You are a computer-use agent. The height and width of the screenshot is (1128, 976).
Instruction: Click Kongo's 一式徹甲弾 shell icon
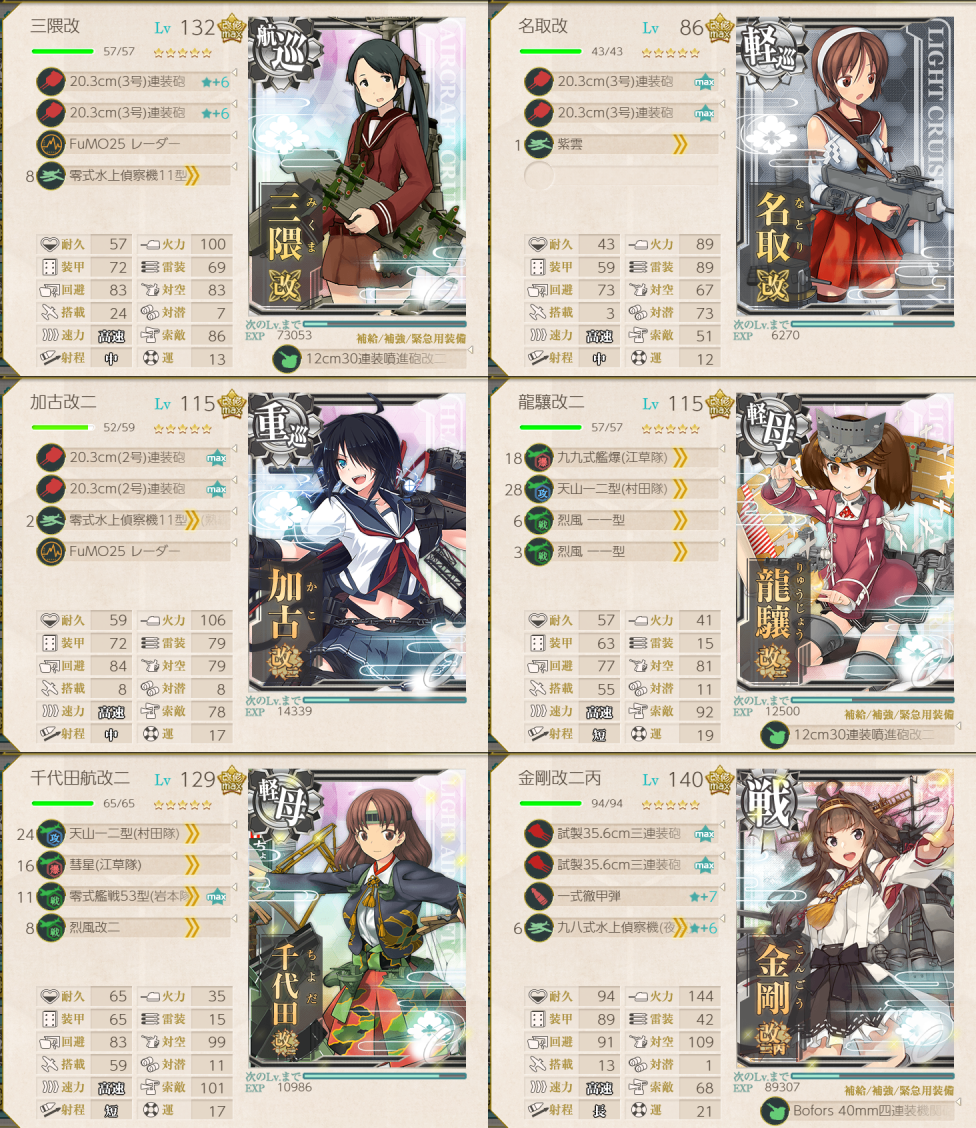click(539, 896)
